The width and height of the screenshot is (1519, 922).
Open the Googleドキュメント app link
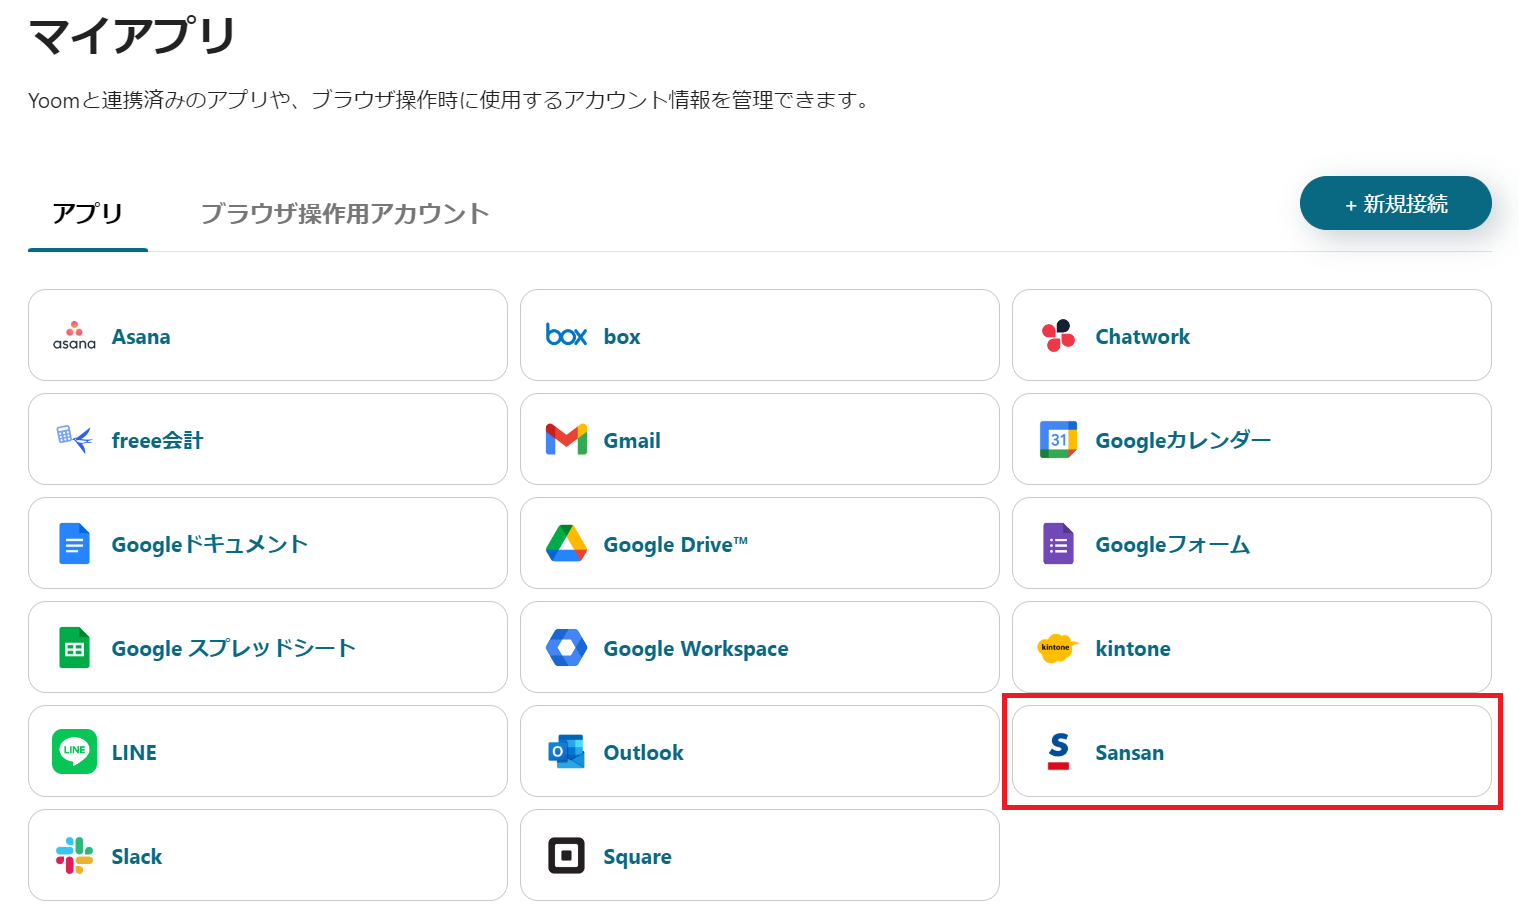pos(209,545)
